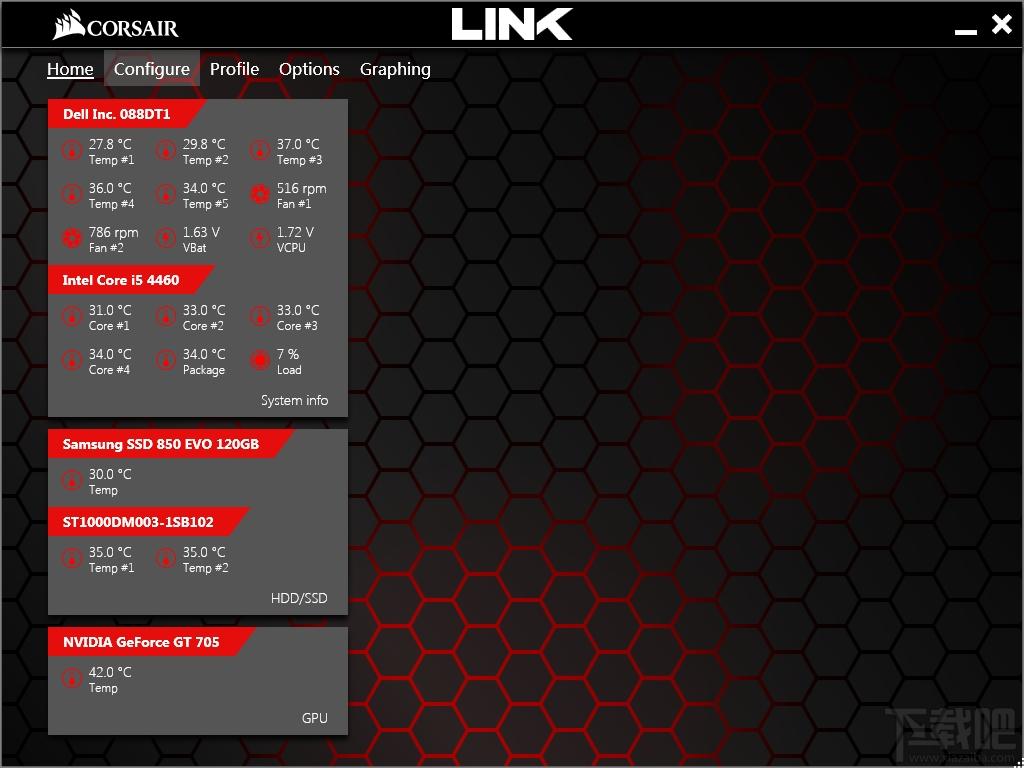Select the Fan #1 fan icon
Image resolution: width=1024 pixels, height=768 pixels.
(x=260, y=195)
